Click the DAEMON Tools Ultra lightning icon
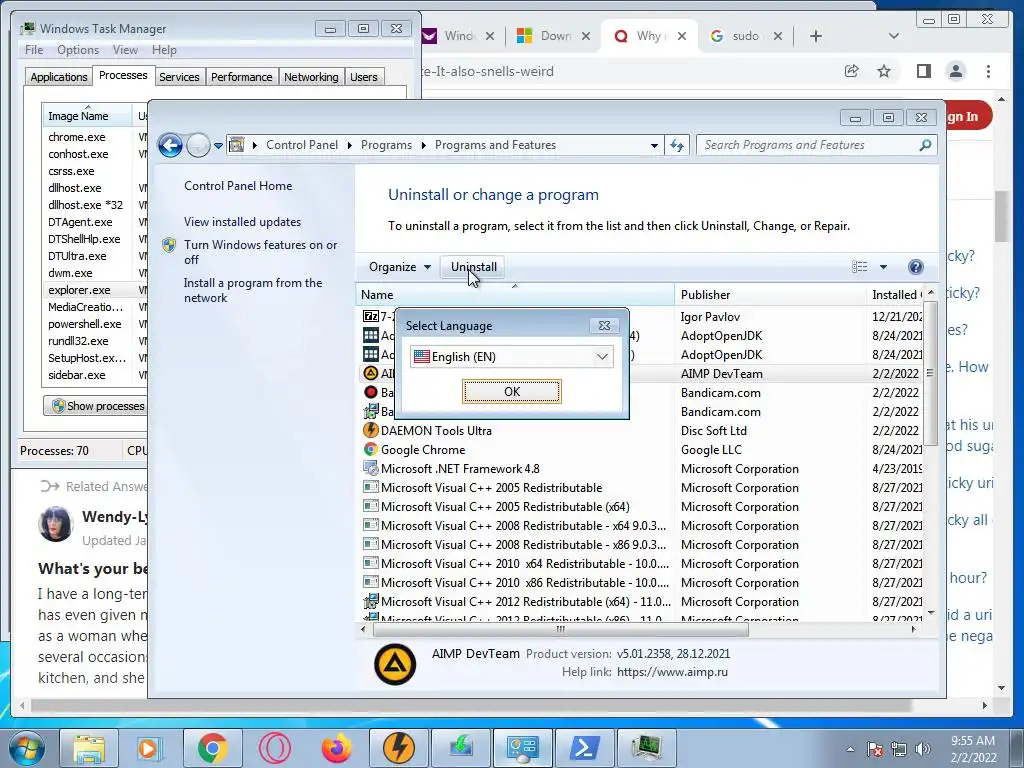1024x768 pixels. pyautogui.click(x=370, y=430)
